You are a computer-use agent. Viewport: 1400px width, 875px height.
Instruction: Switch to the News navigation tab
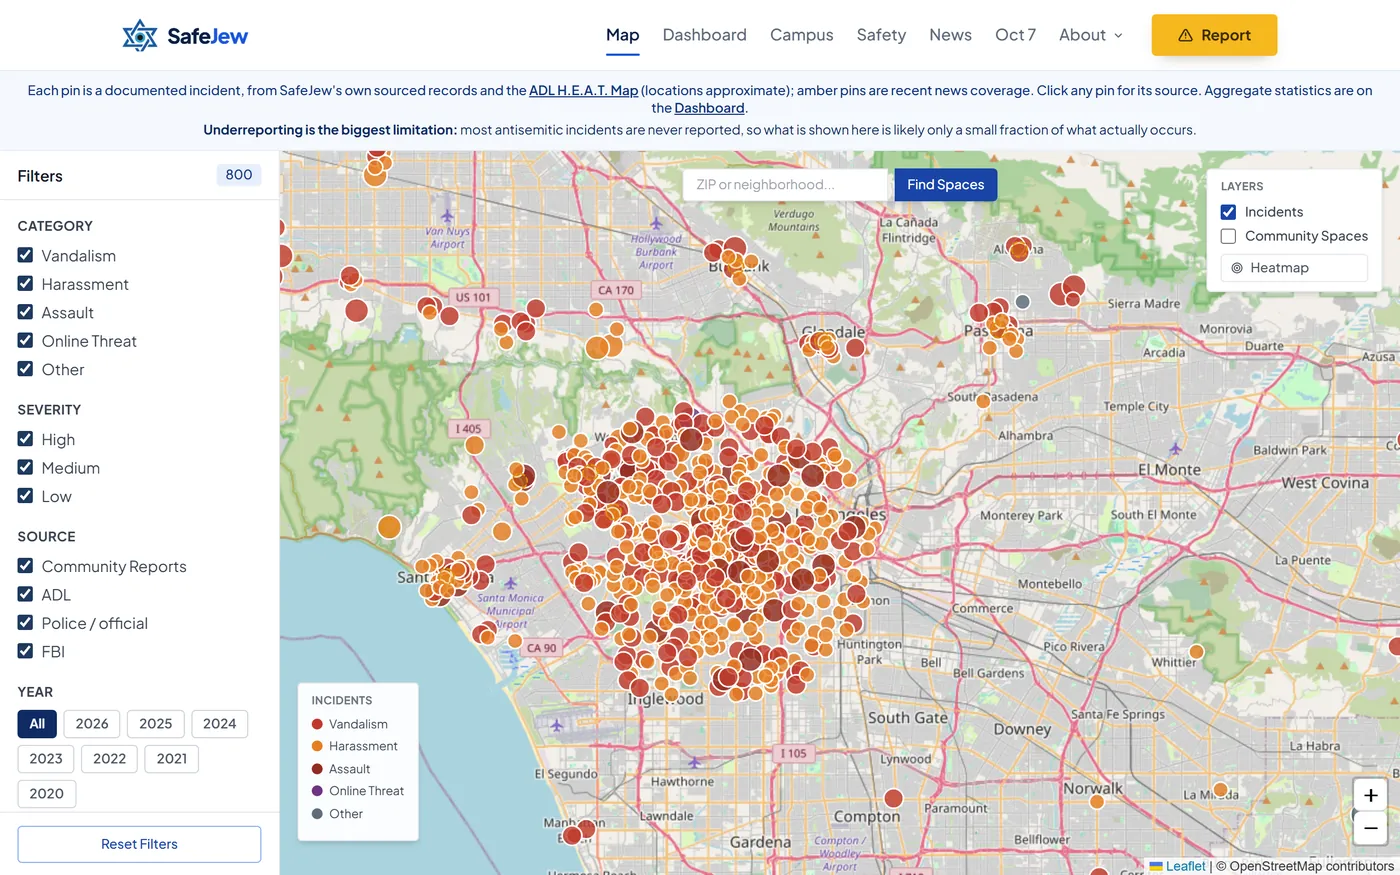(x=950, y=35)
